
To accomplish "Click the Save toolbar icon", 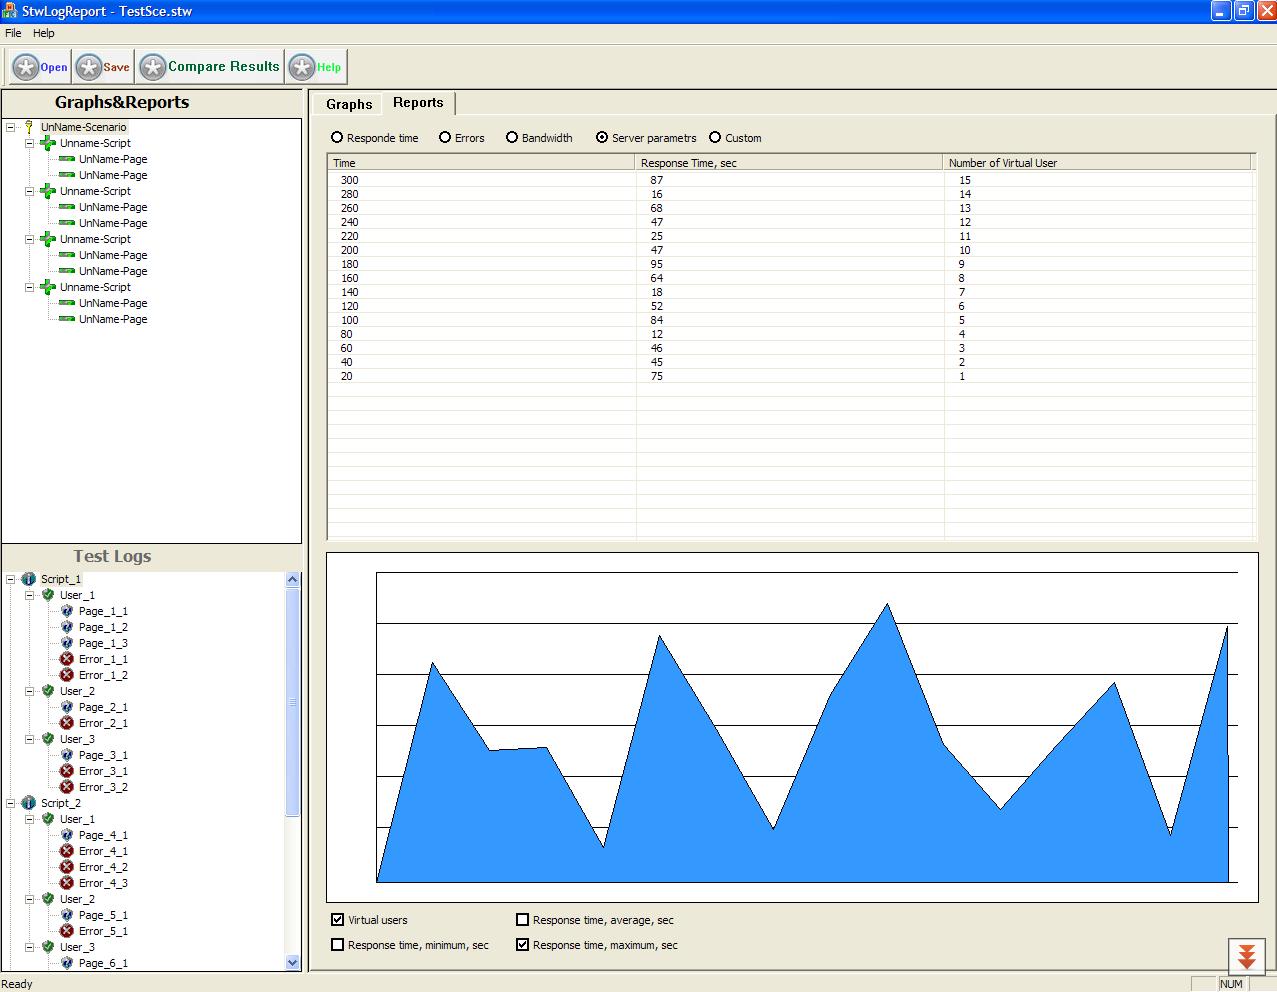I will (x=89, y=68).
